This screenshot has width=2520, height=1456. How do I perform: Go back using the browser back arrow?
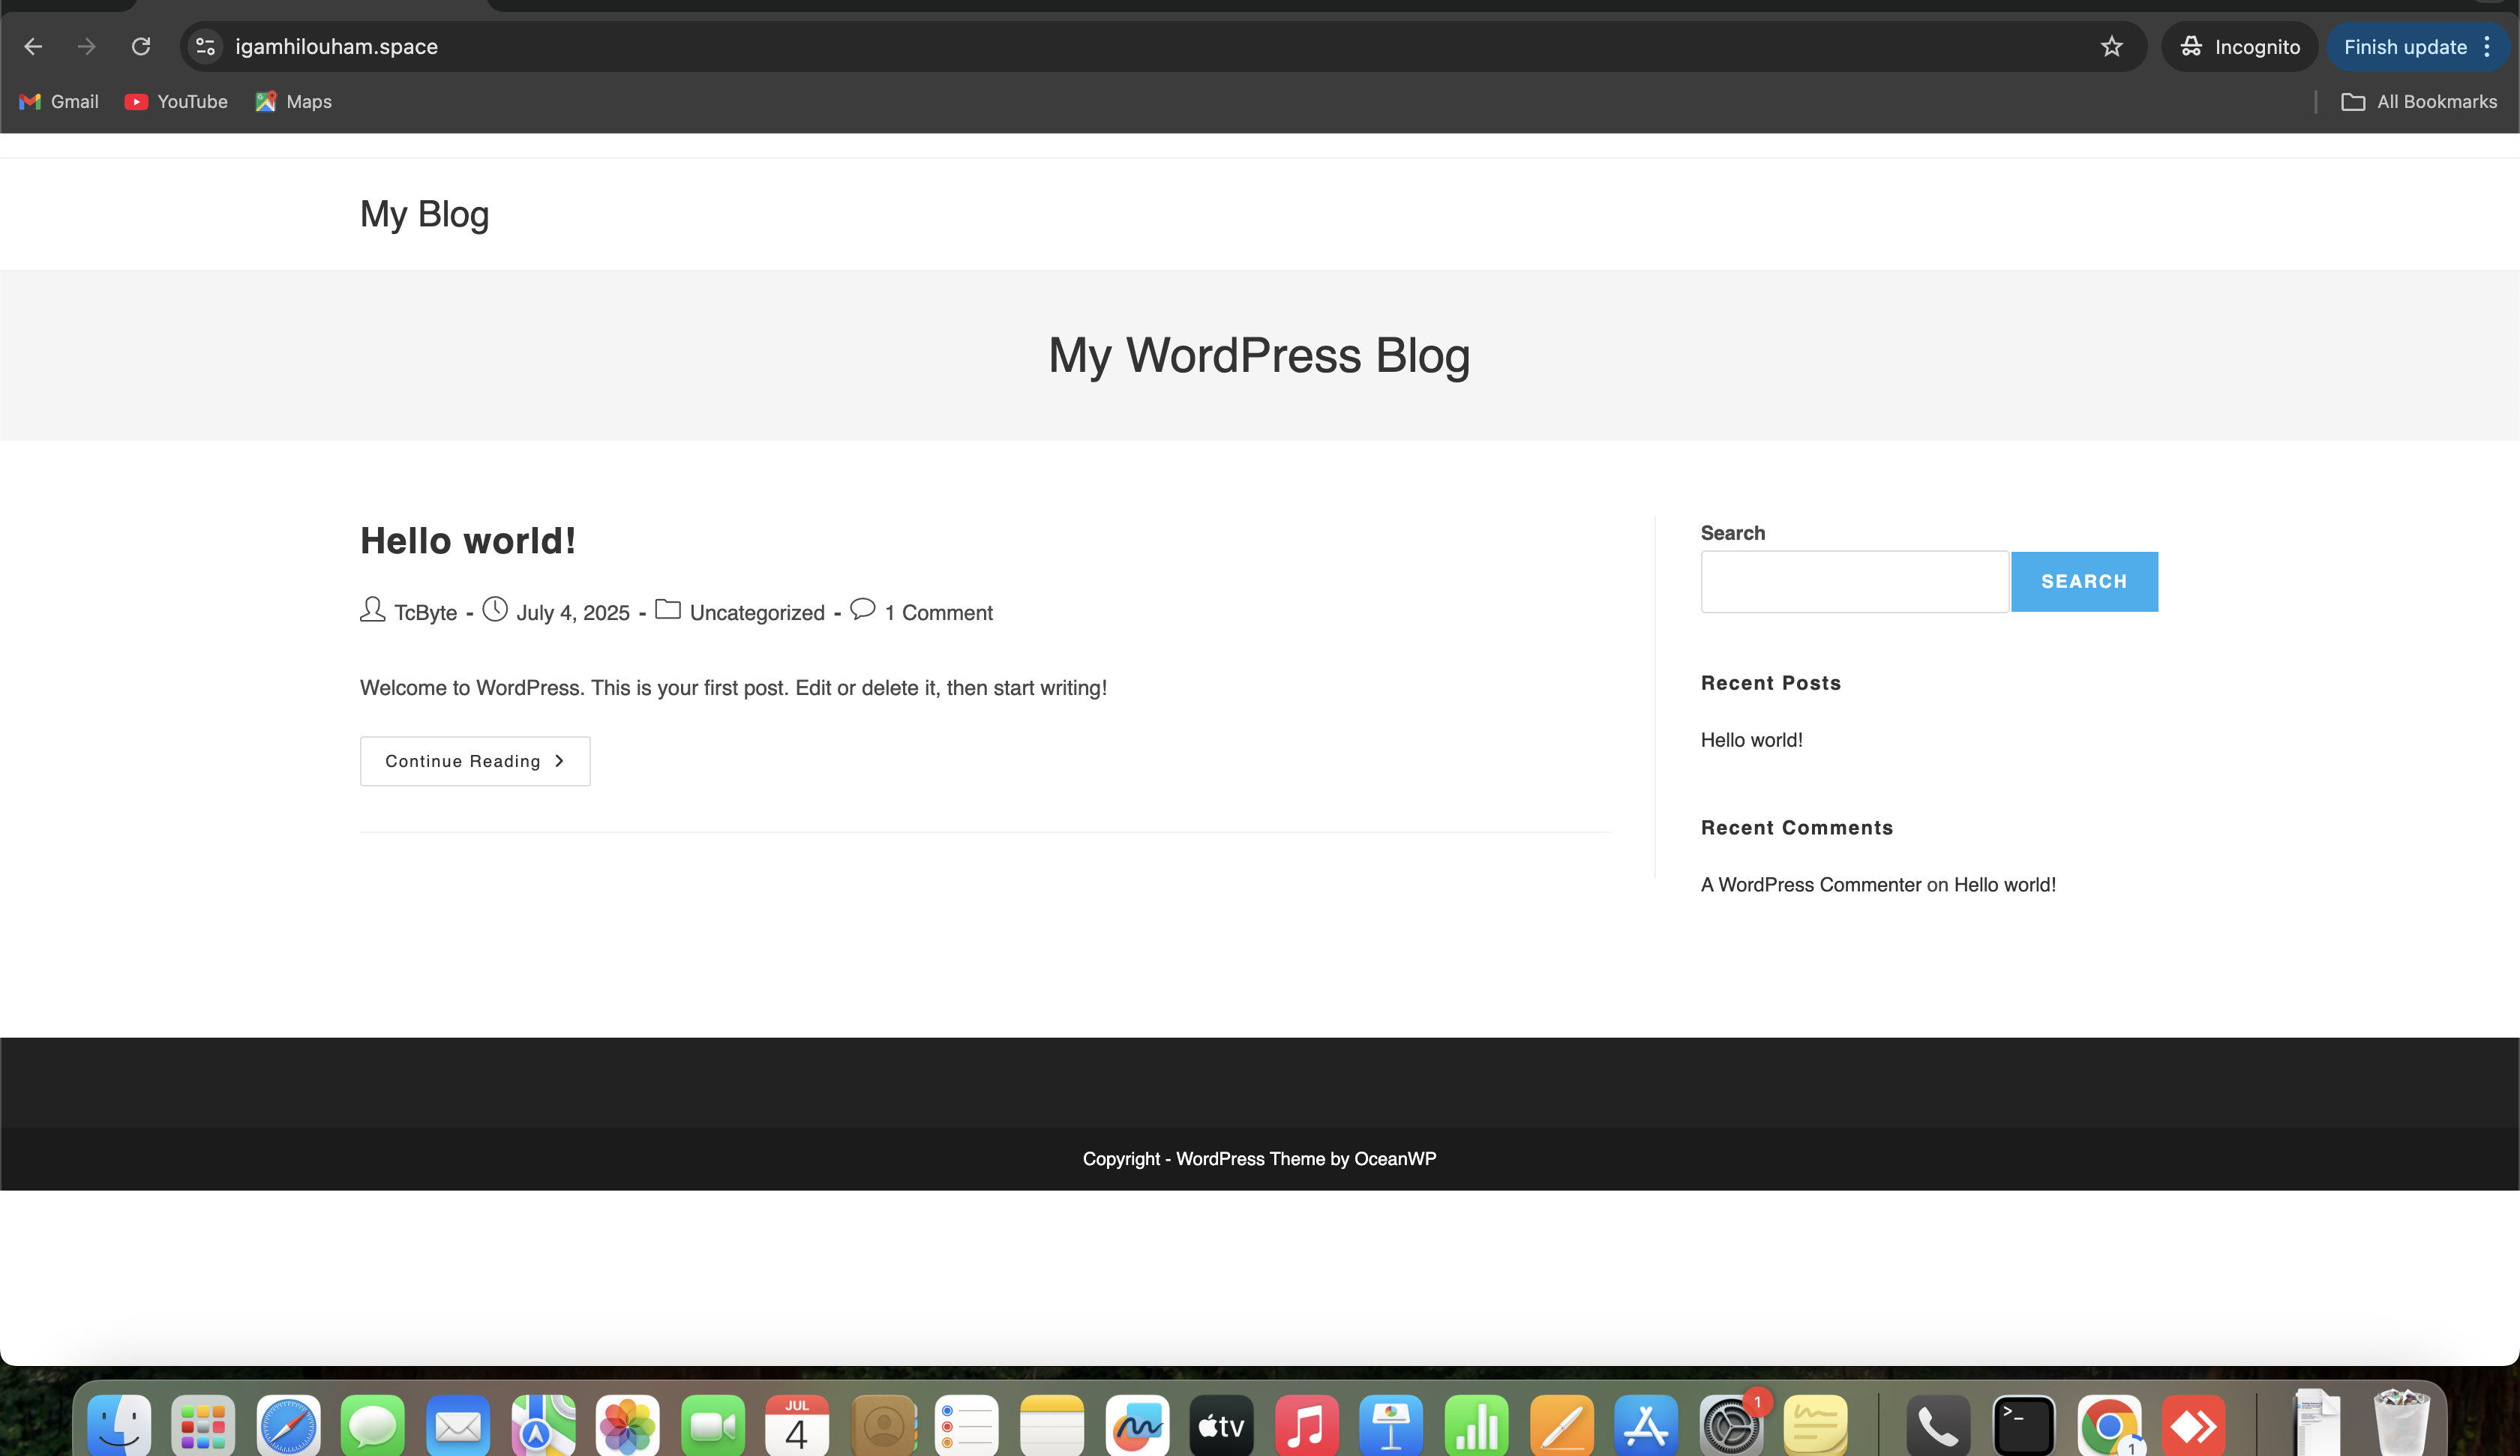(33, 46)
